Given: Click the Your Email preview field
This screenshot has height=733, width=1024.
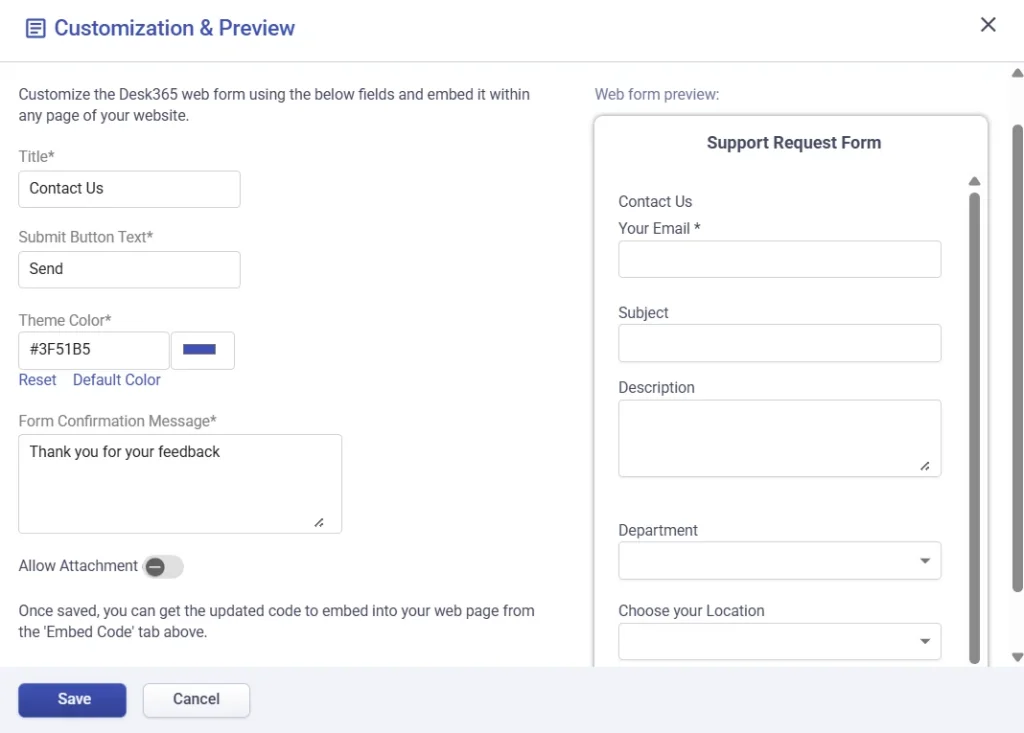Looking at the screenshot, I should click(779, 259).
